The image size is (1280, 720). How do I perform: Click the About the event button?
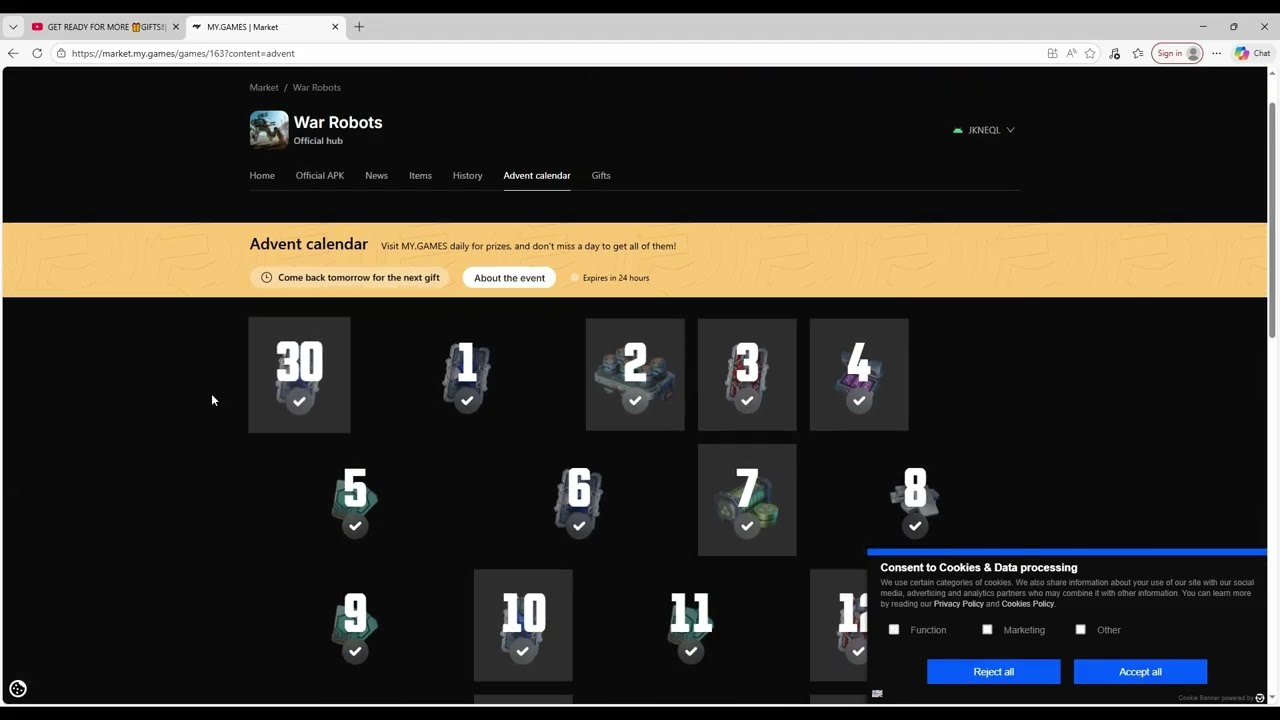[509, 278]
